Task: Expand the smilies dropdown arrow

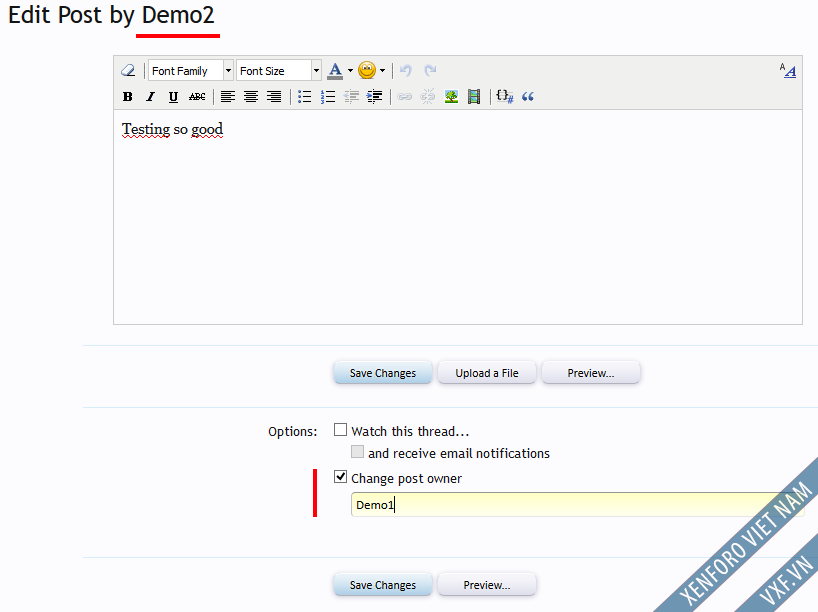Action: [x=382, y=70]
